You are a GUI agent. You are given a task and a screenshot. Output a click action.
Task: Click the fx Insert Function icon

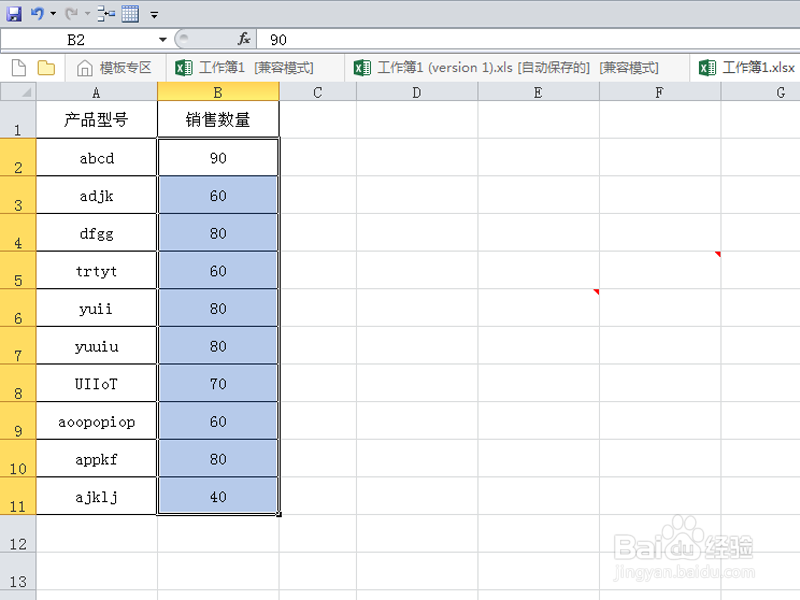[x=244, y=39]
